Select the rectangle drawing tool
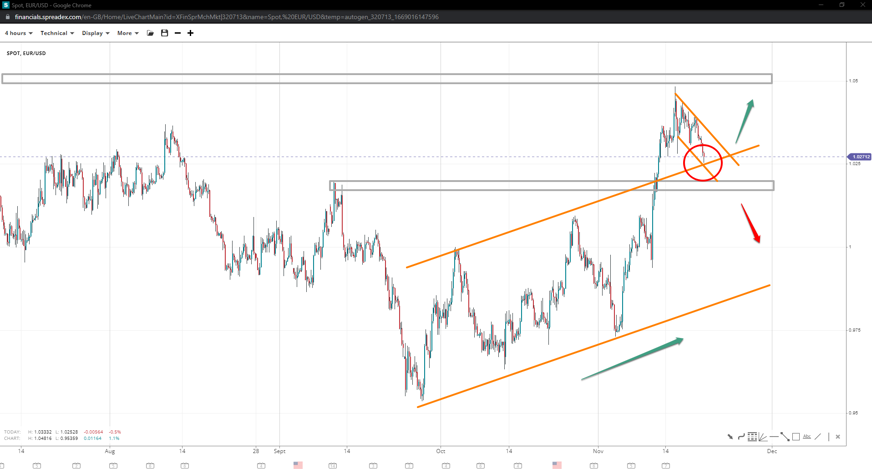The image size is (872, 469). pyautogui.click(x=796, y=437)
